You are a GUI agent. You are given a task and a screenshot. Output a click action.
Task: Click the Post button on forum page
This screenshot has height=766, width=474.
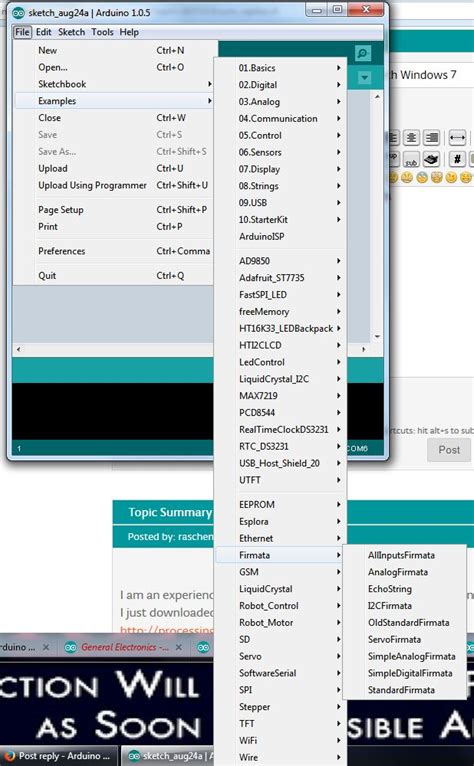point(449,450)
